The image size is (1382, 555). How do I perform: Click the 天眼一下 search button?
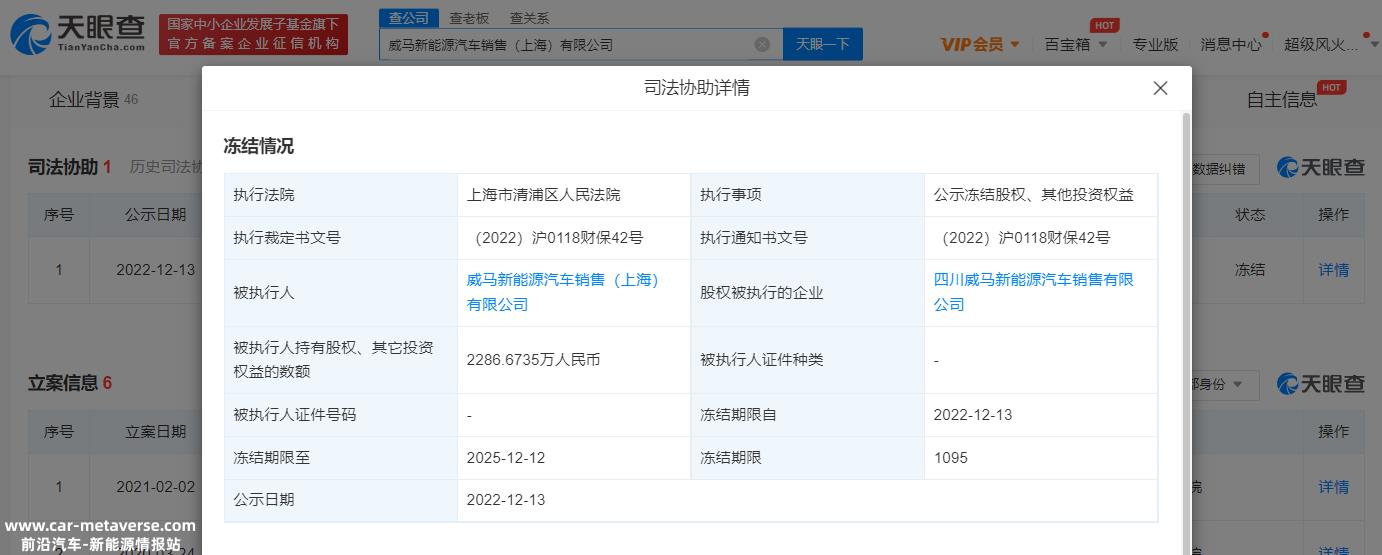pos(823,44)
